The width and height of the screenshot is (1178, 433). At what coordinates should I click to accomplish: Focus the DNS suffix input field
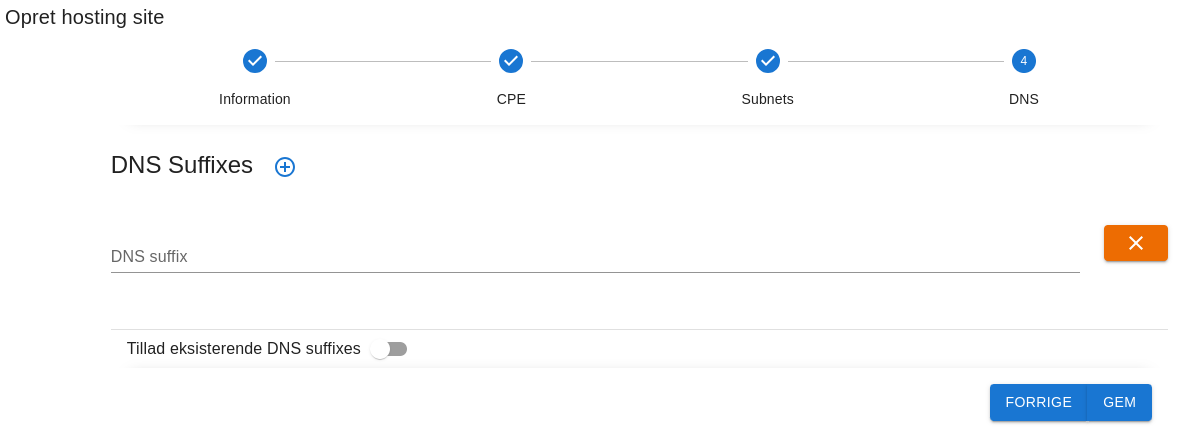click(595, 257)
